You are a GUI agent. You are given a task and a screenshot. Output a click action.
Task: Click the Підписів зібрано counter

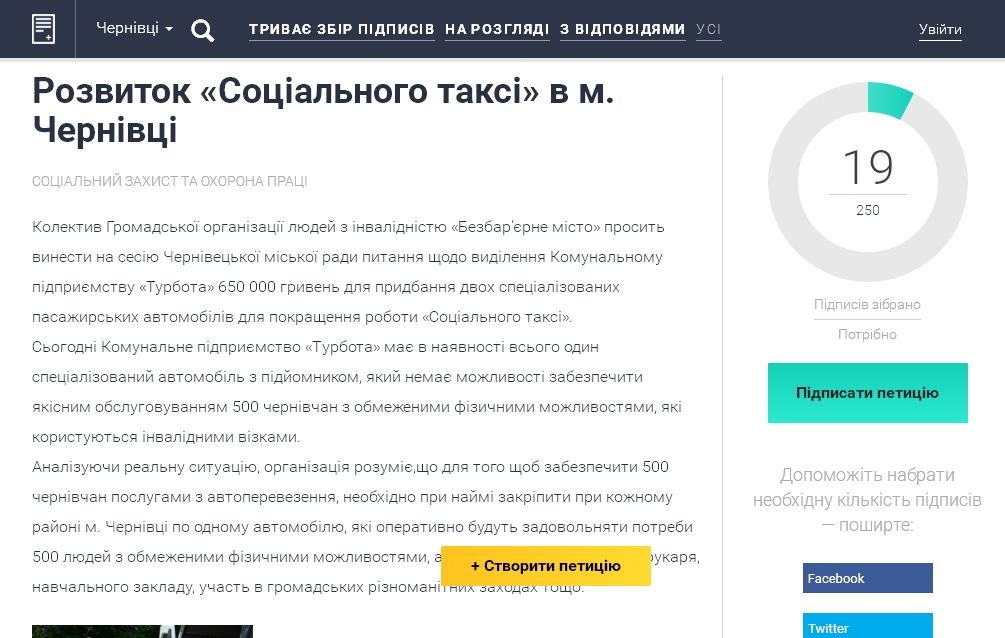point(866,305)
